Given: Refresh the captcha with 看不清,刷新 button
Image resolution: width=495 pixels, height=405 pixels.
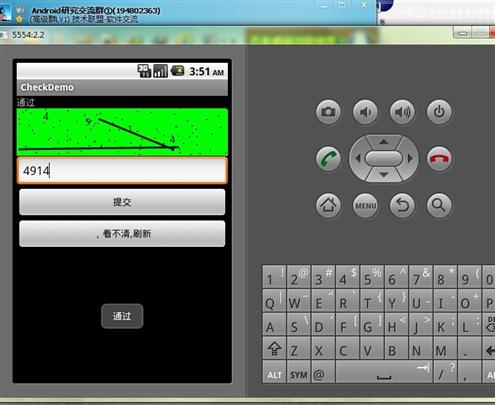Looking at the screenshot, I should tap(122, 234).
